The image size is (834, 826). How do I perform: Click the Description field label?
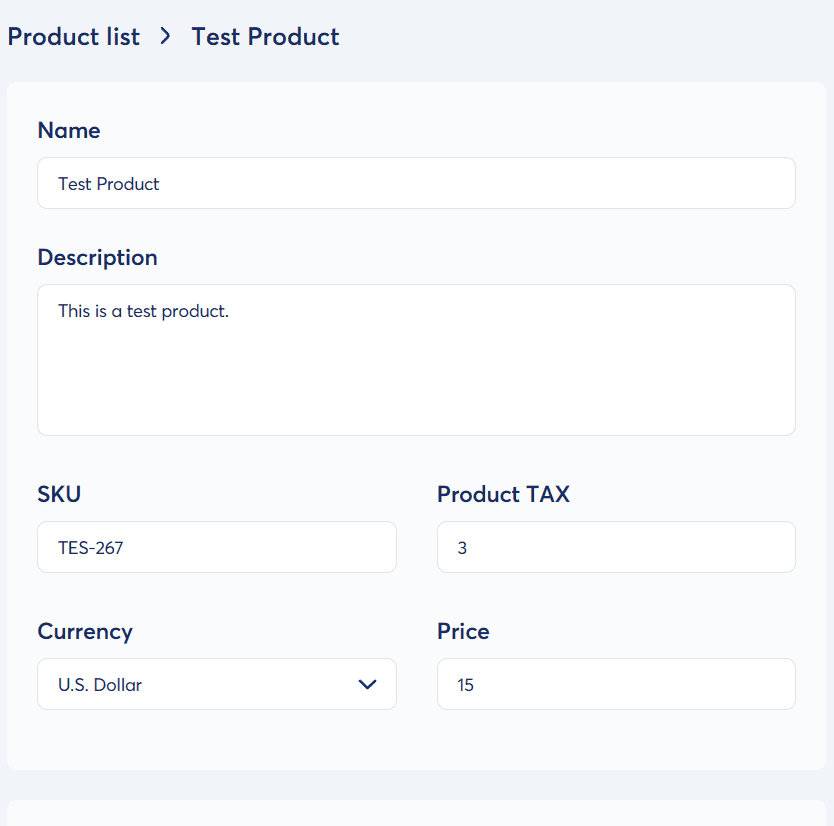tap(97, 258)
